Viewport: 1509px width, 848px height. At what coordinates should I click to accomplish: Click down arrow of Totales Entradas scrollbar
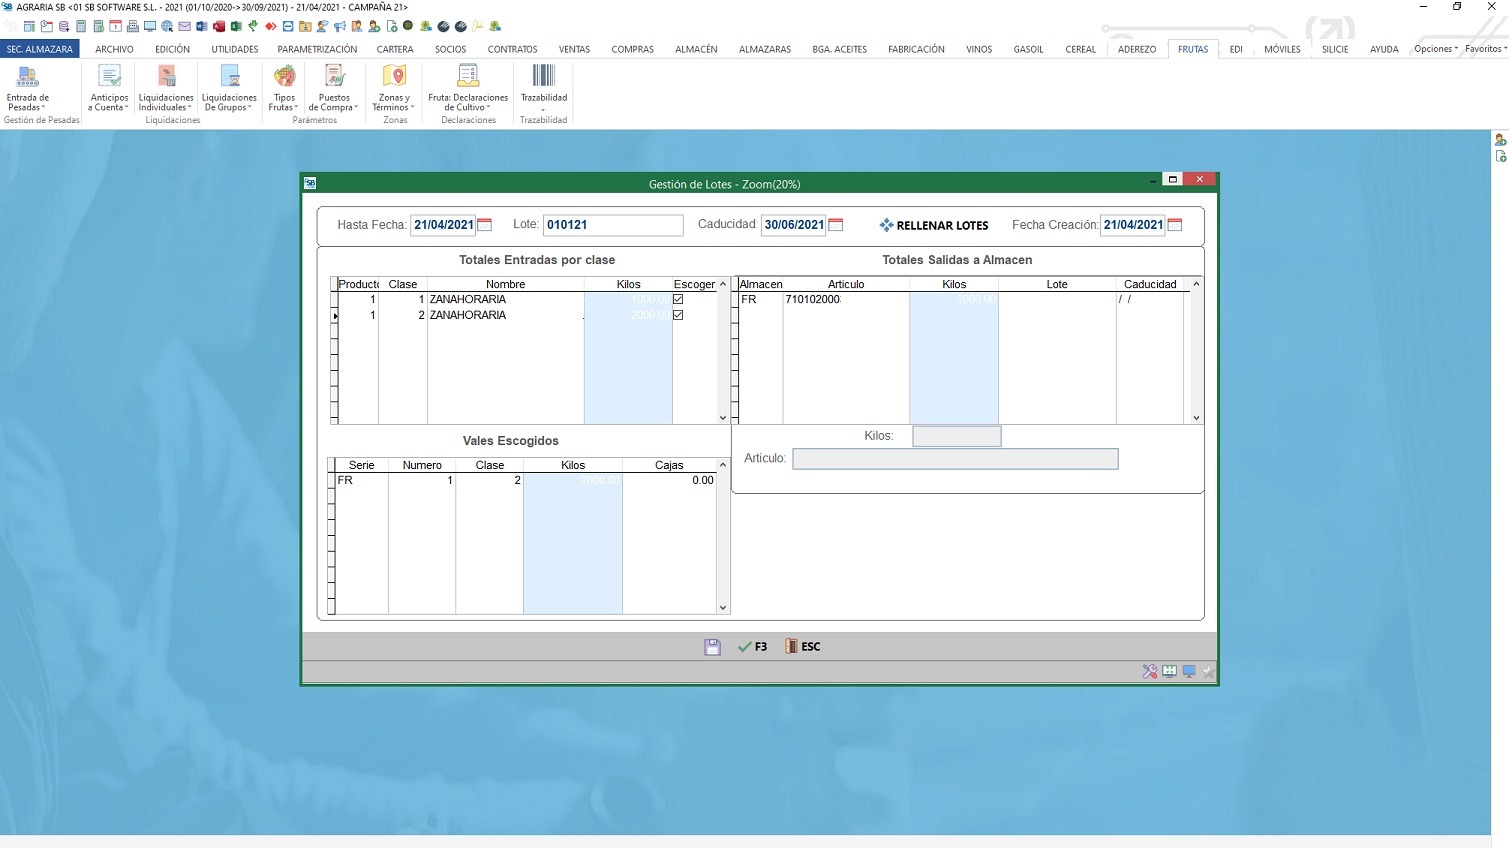coord(723,418)
